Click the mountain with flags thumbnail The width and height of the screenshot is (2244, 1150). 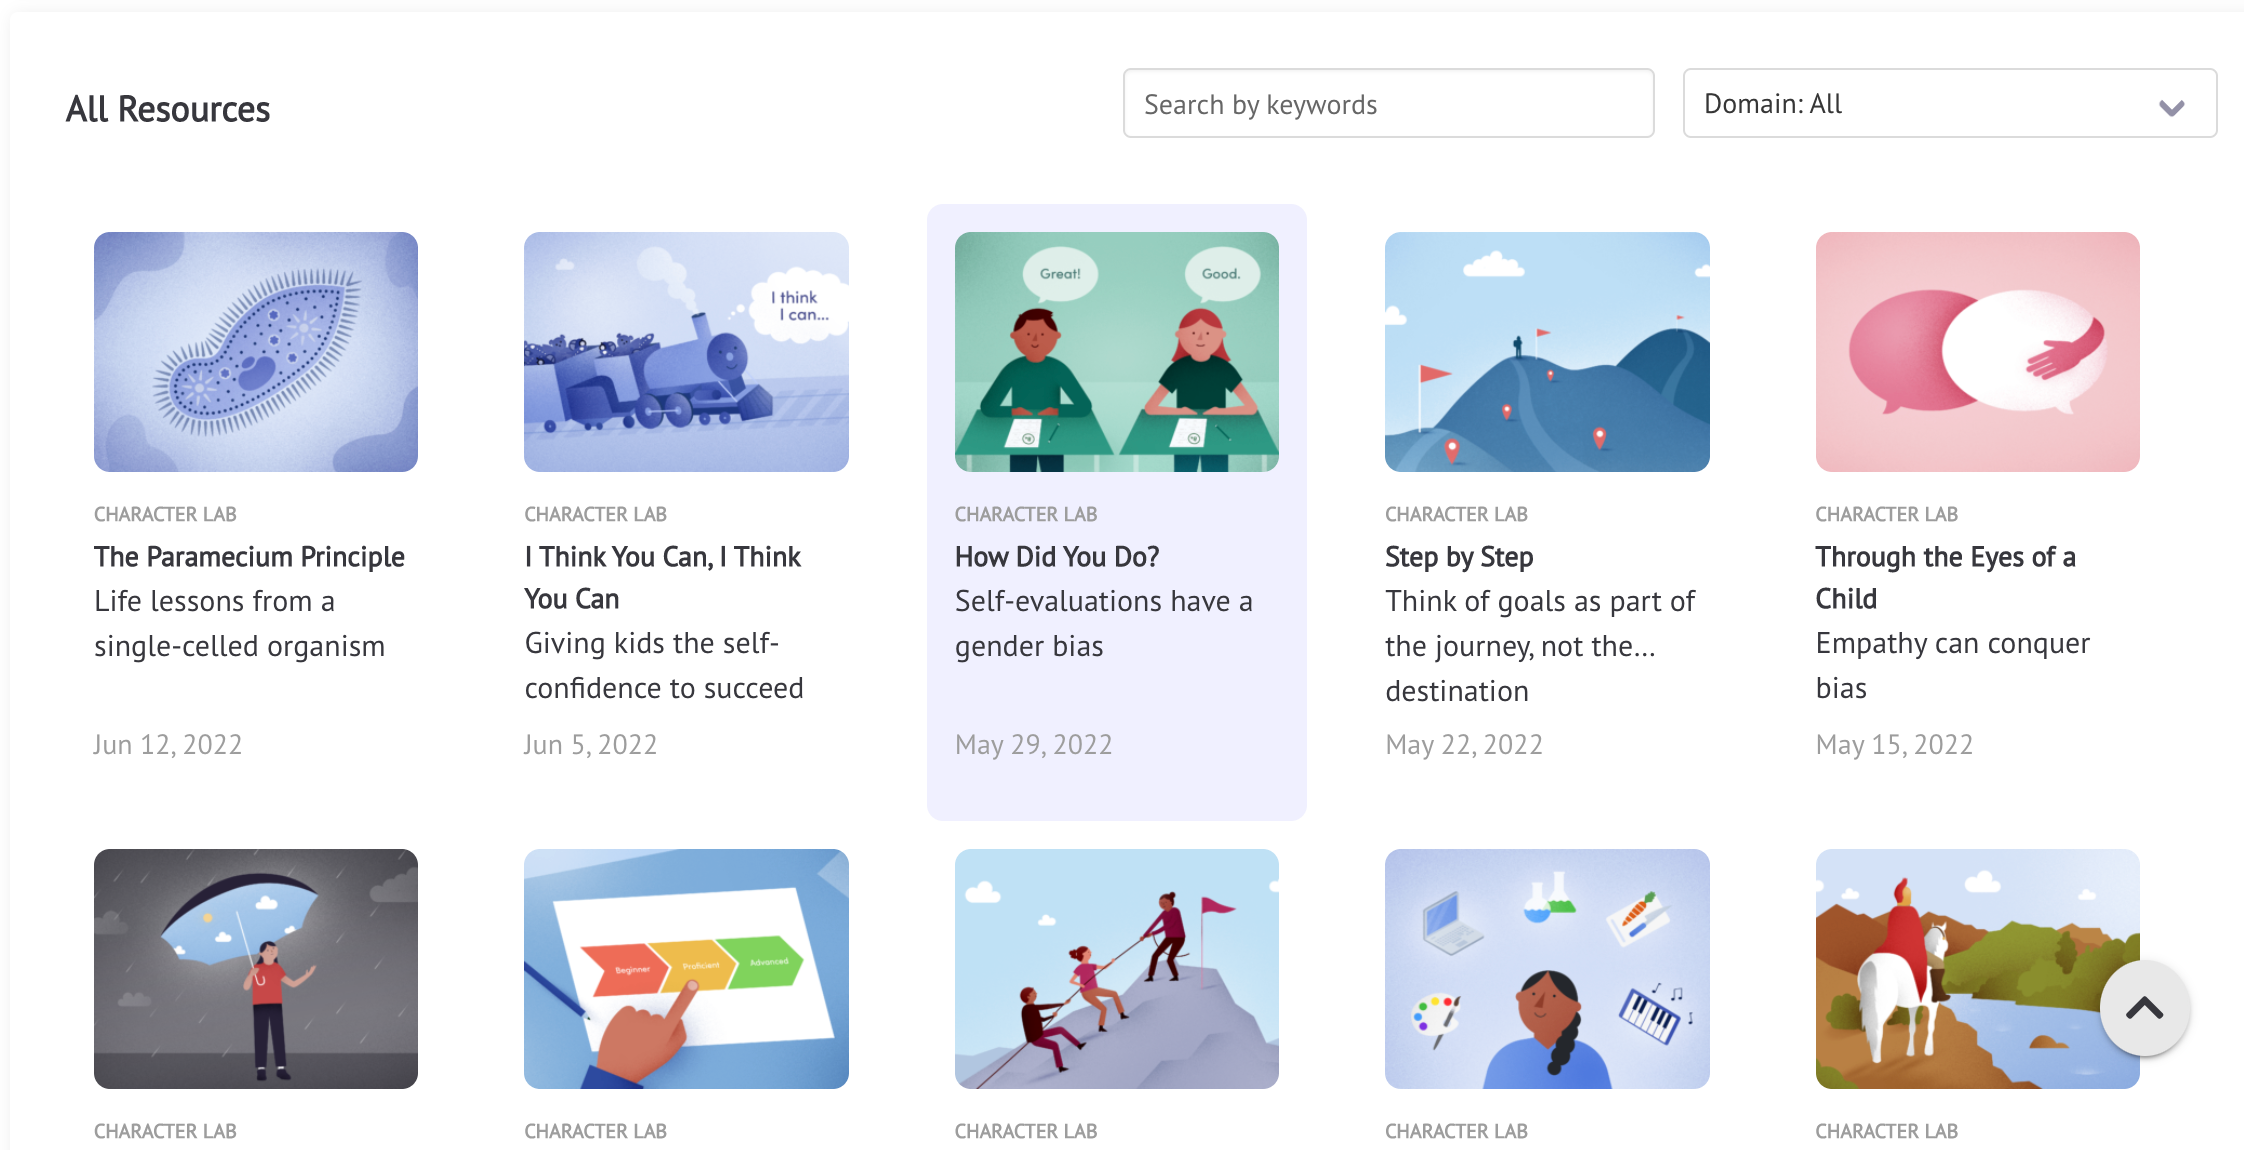(x=1546, y=352)
